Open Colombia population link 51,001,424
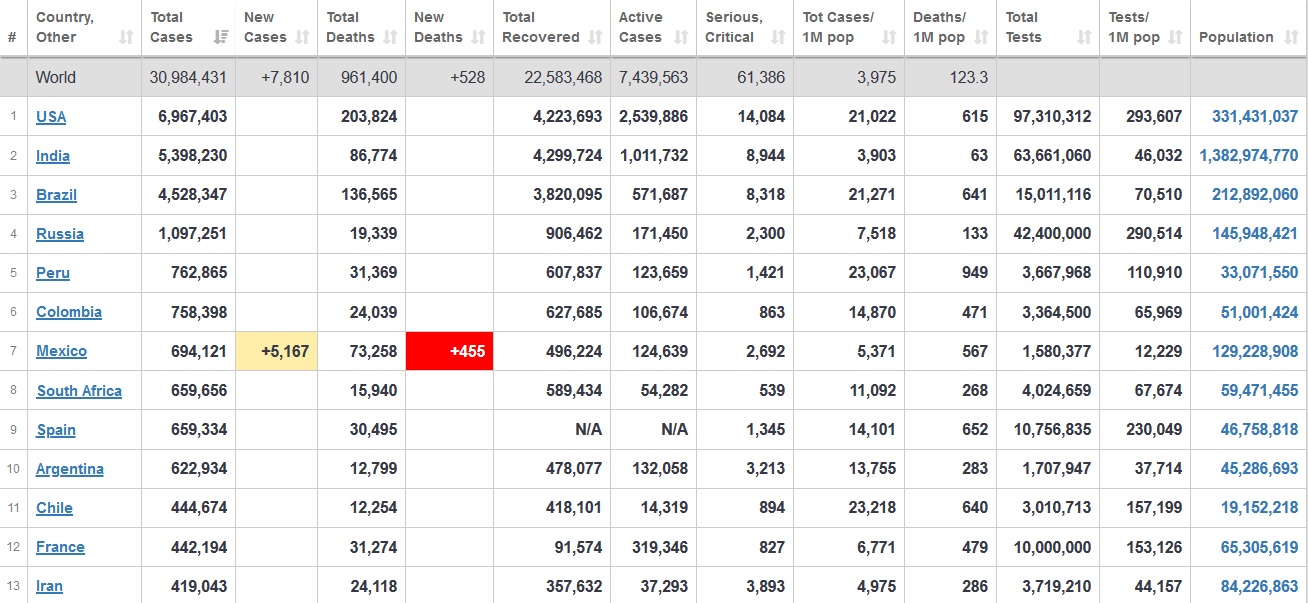 (1260, 312)
